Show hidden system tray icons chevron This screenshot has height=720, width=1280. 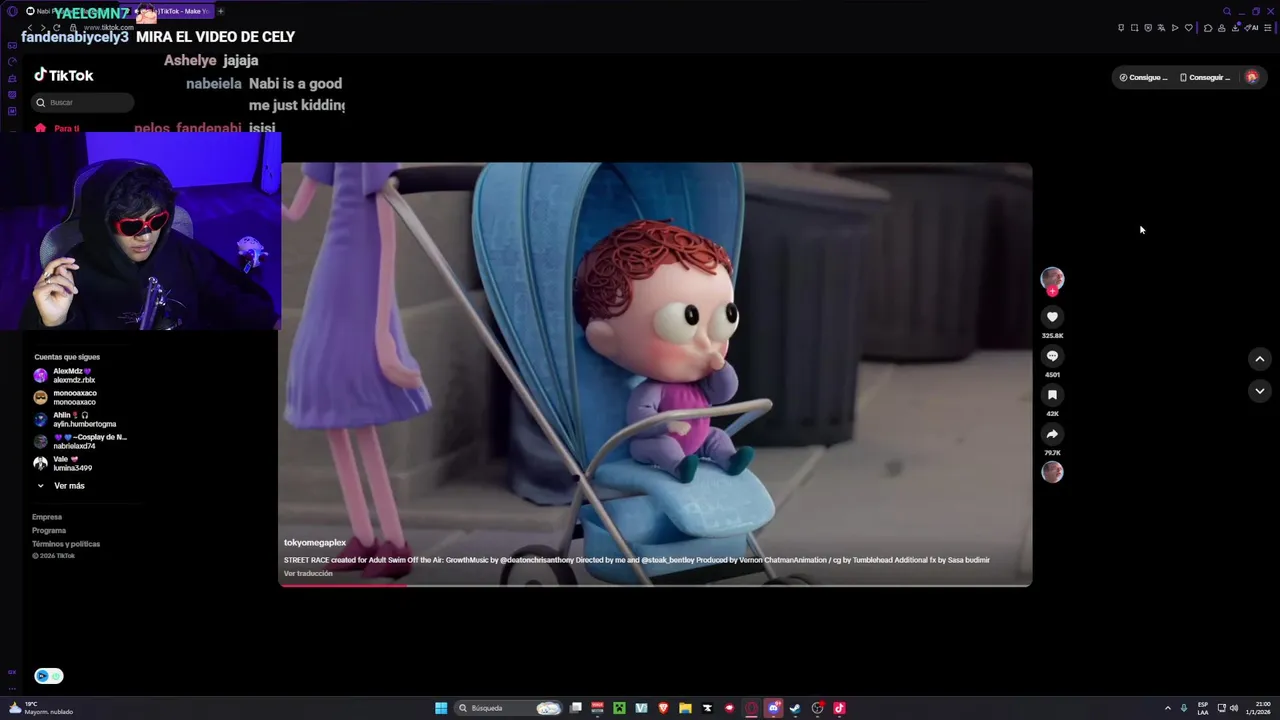(x=1168, y=708)
